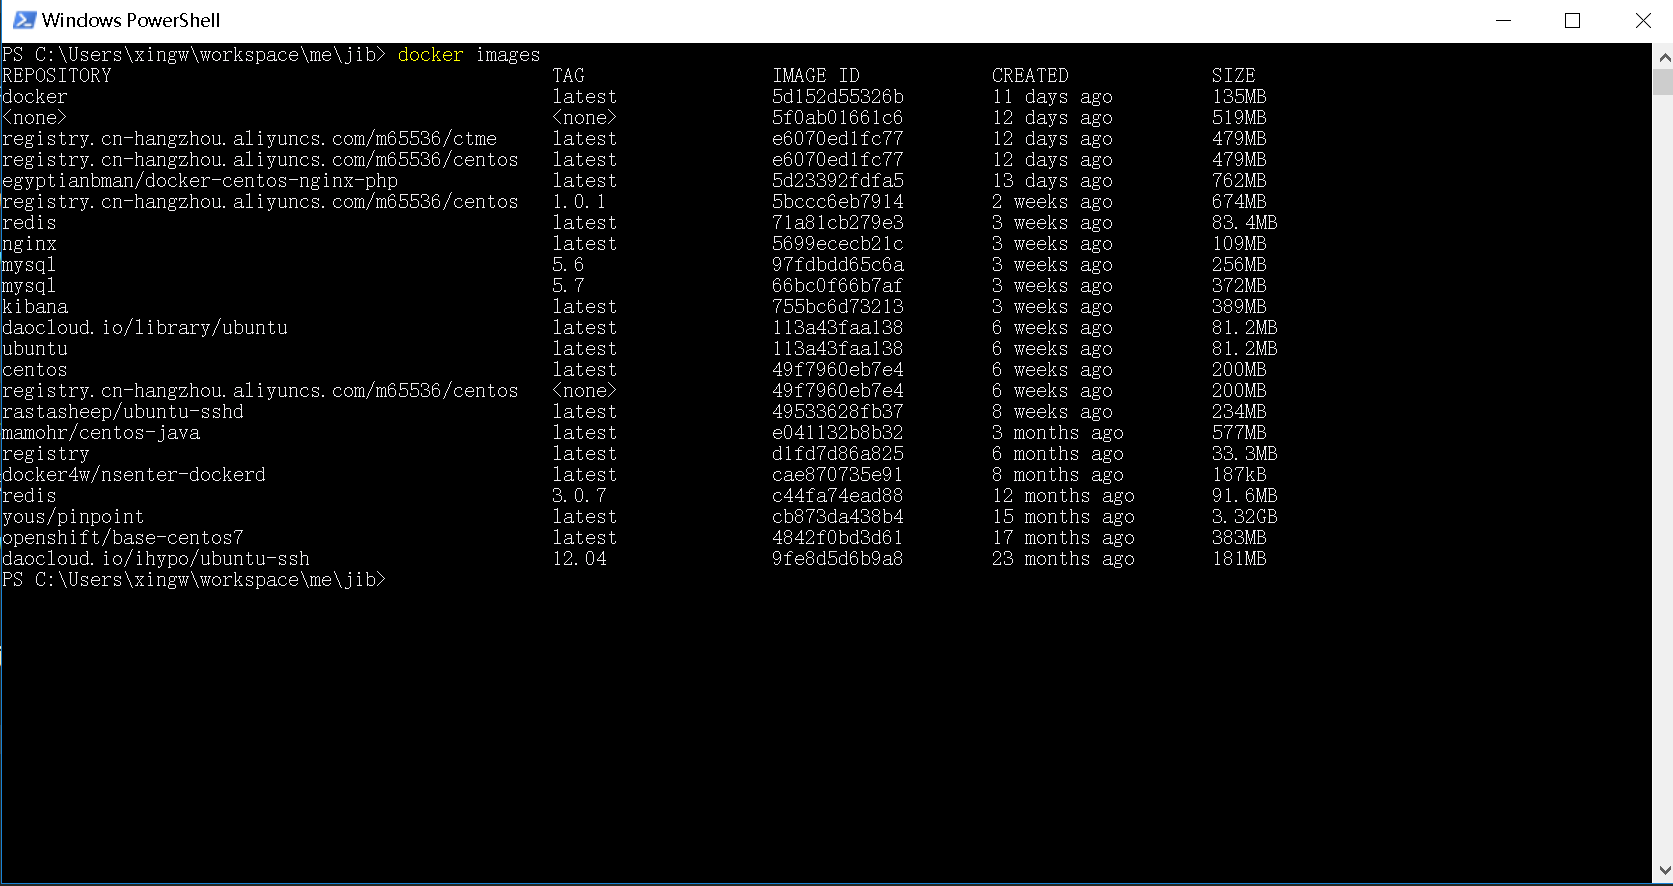The image size is (1673, 886).
Task: Click size value 33.3MB
Action: point(1244,454)
